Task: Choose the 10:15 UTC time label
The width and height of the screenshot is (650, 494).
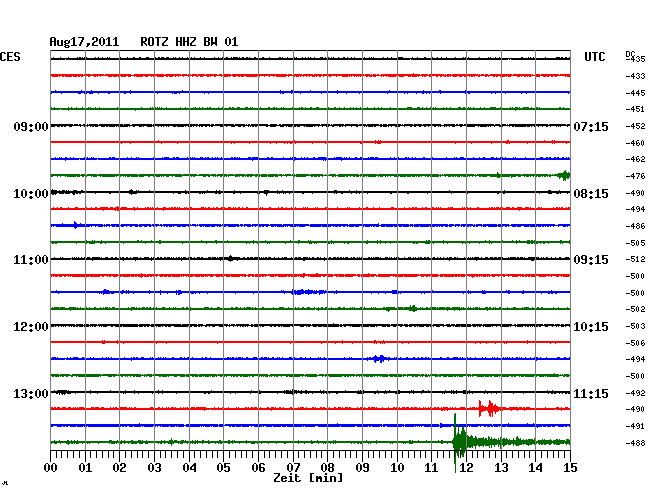Action: point(591,327)
